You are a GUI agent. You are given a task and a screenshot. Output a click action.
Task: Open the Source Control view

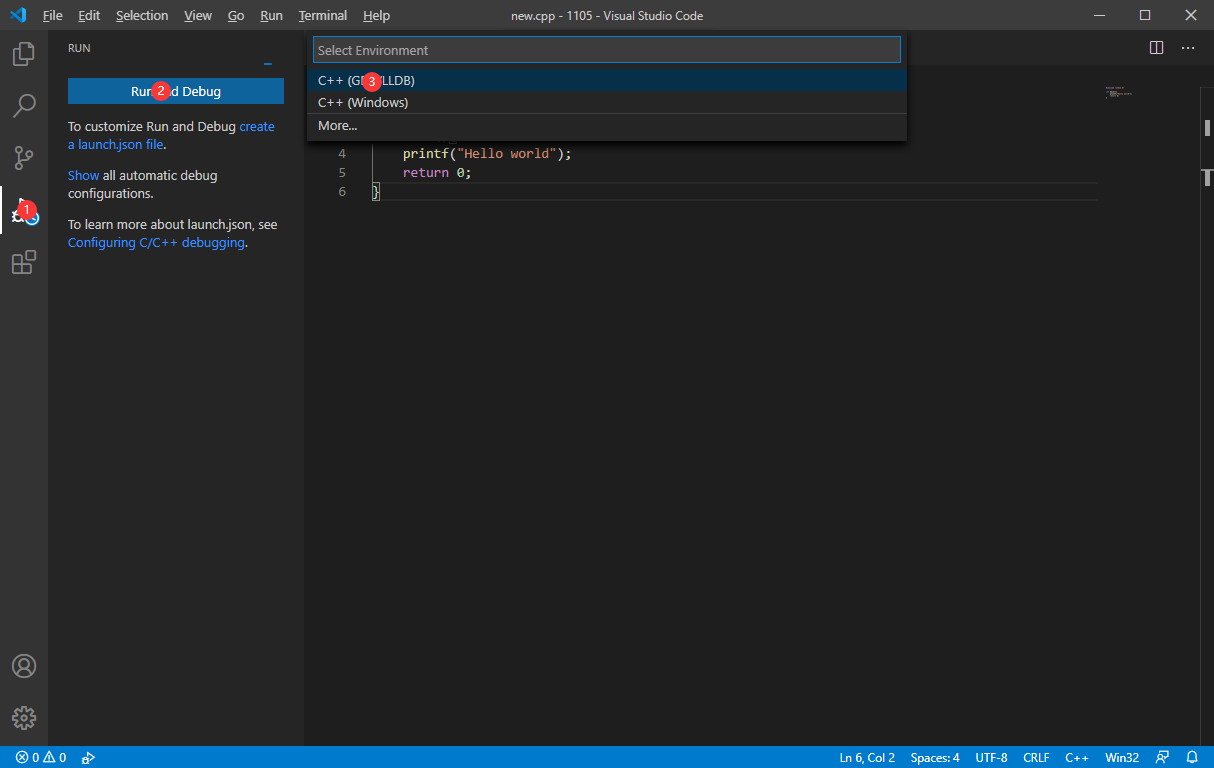(x=24, y=158)
